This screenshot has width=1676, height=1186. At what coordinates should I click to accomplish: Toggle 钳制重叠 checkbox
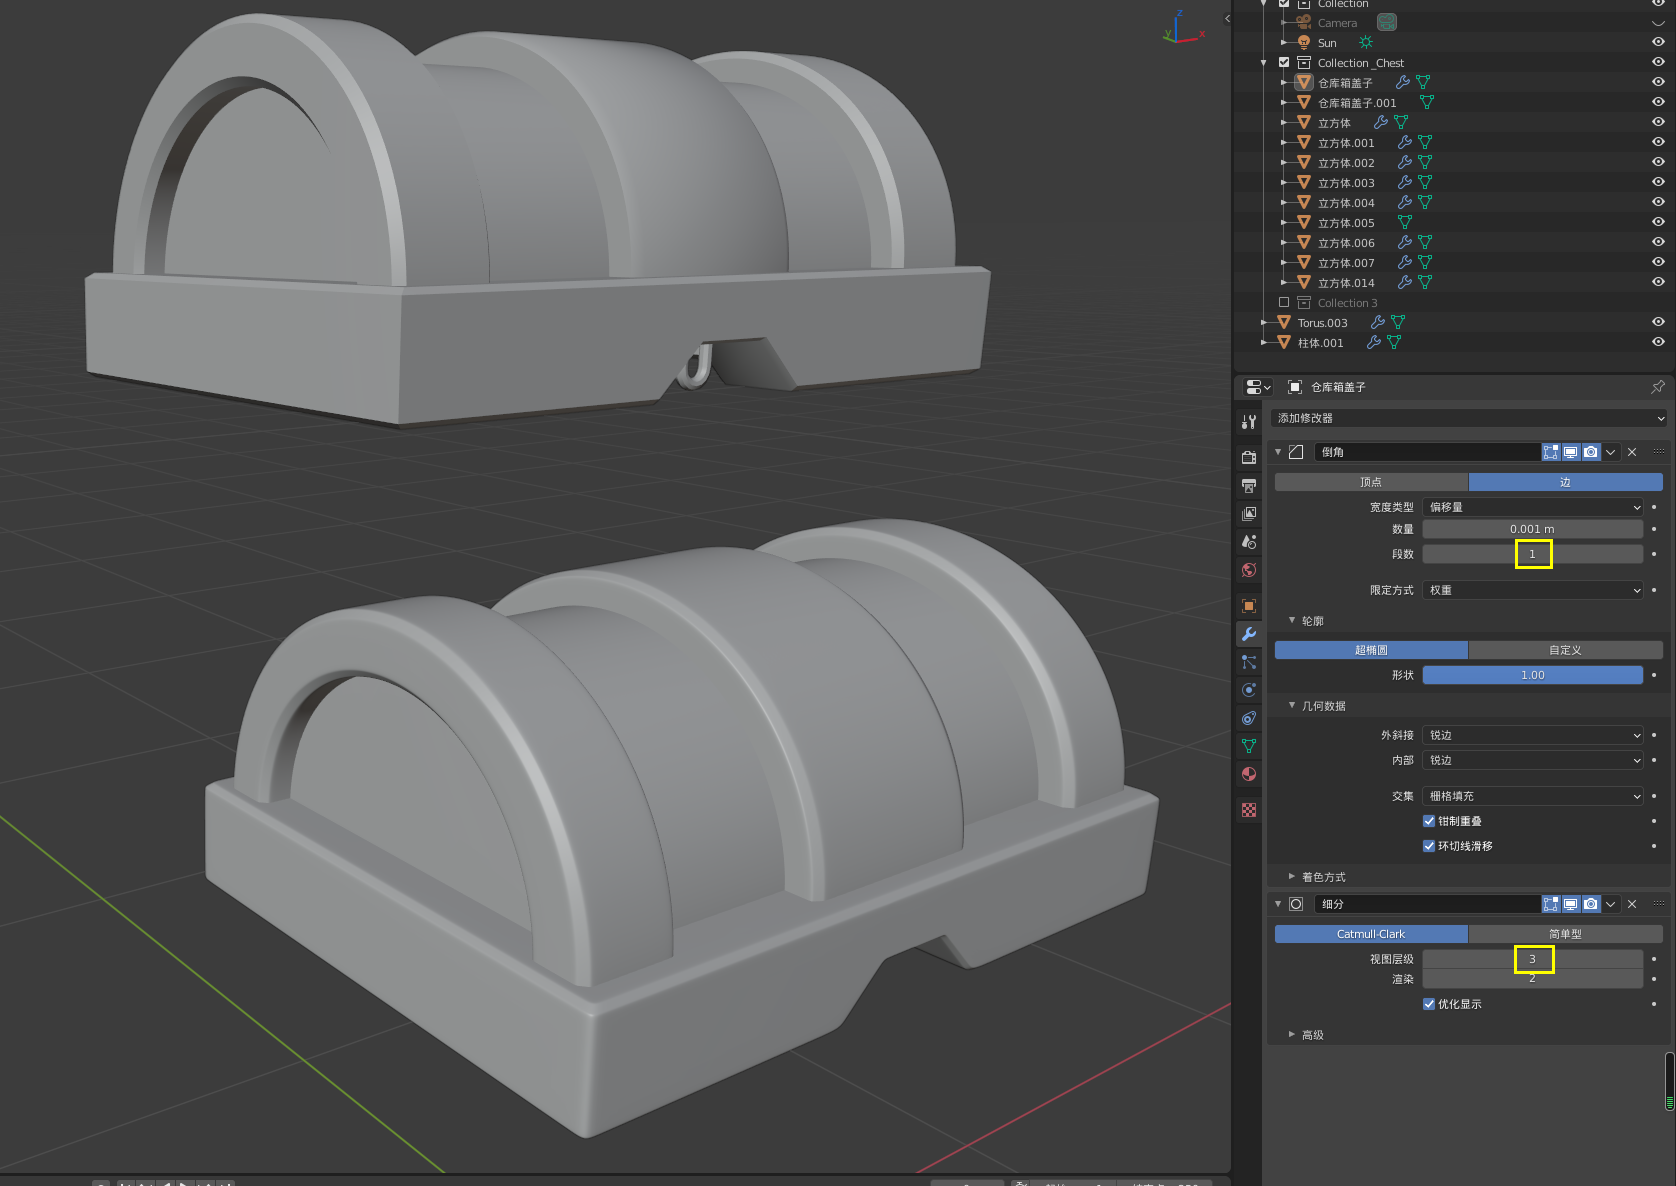click(x=1429, y=821)
